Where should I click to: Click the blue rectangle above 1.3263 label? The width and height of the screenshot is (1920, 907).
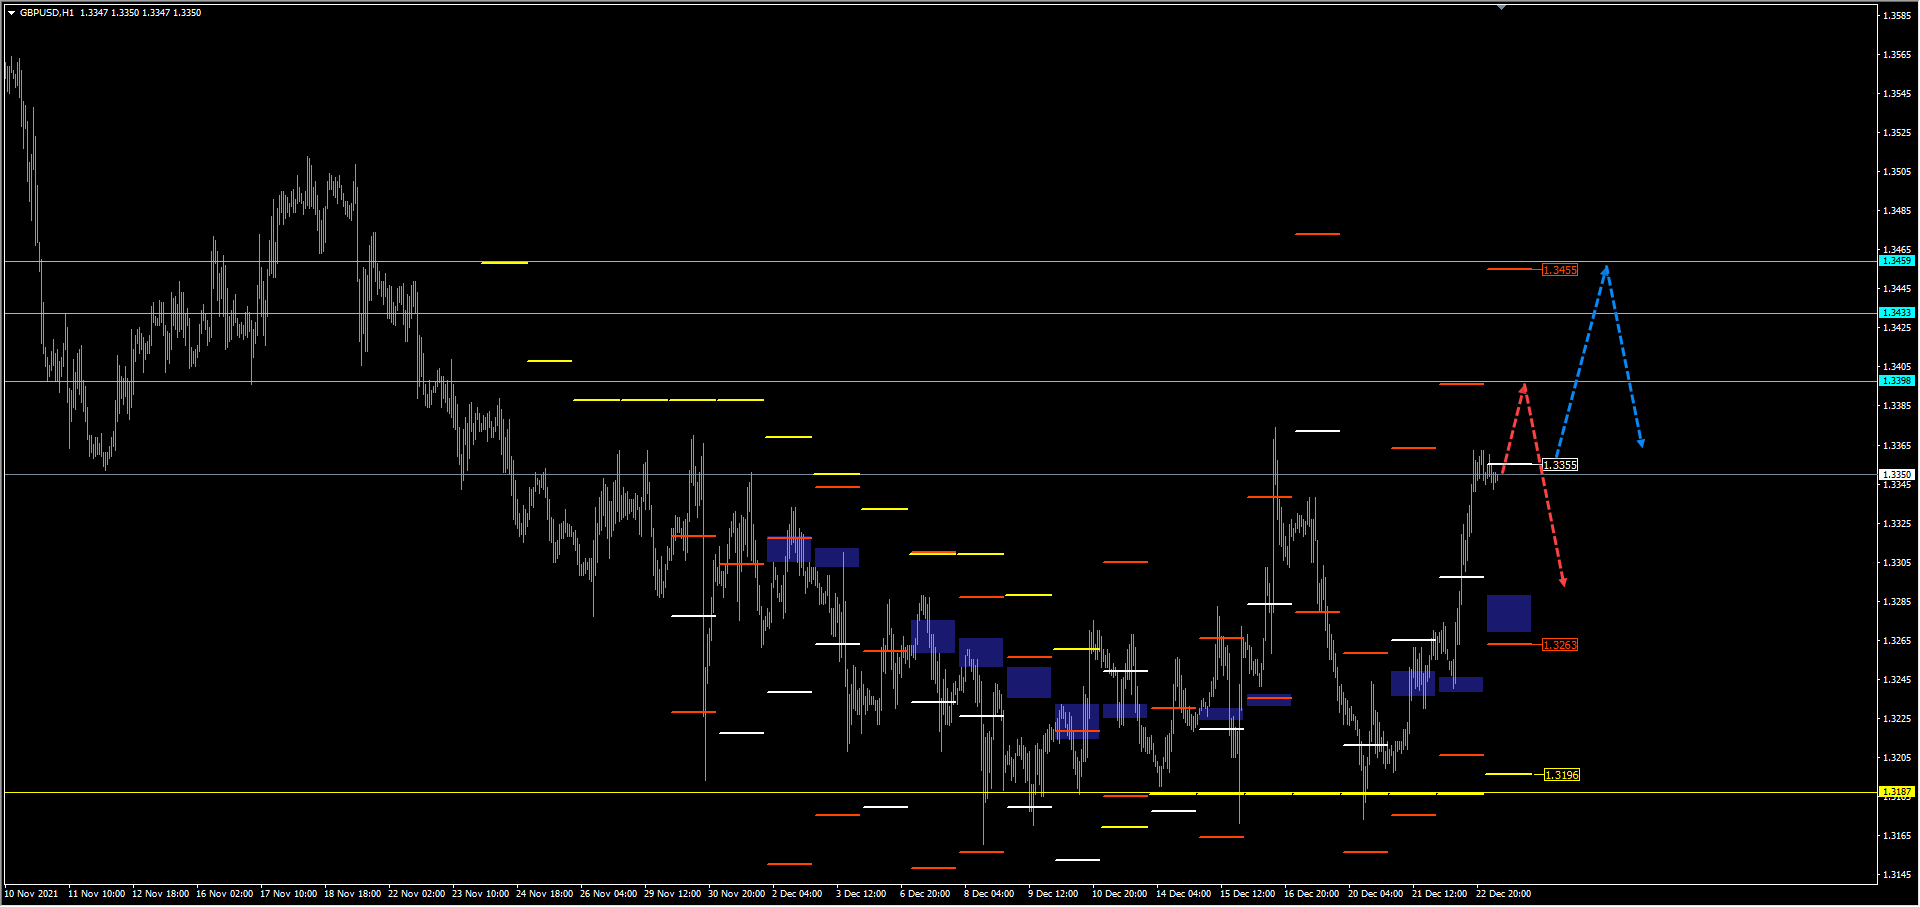(1508, 613)
